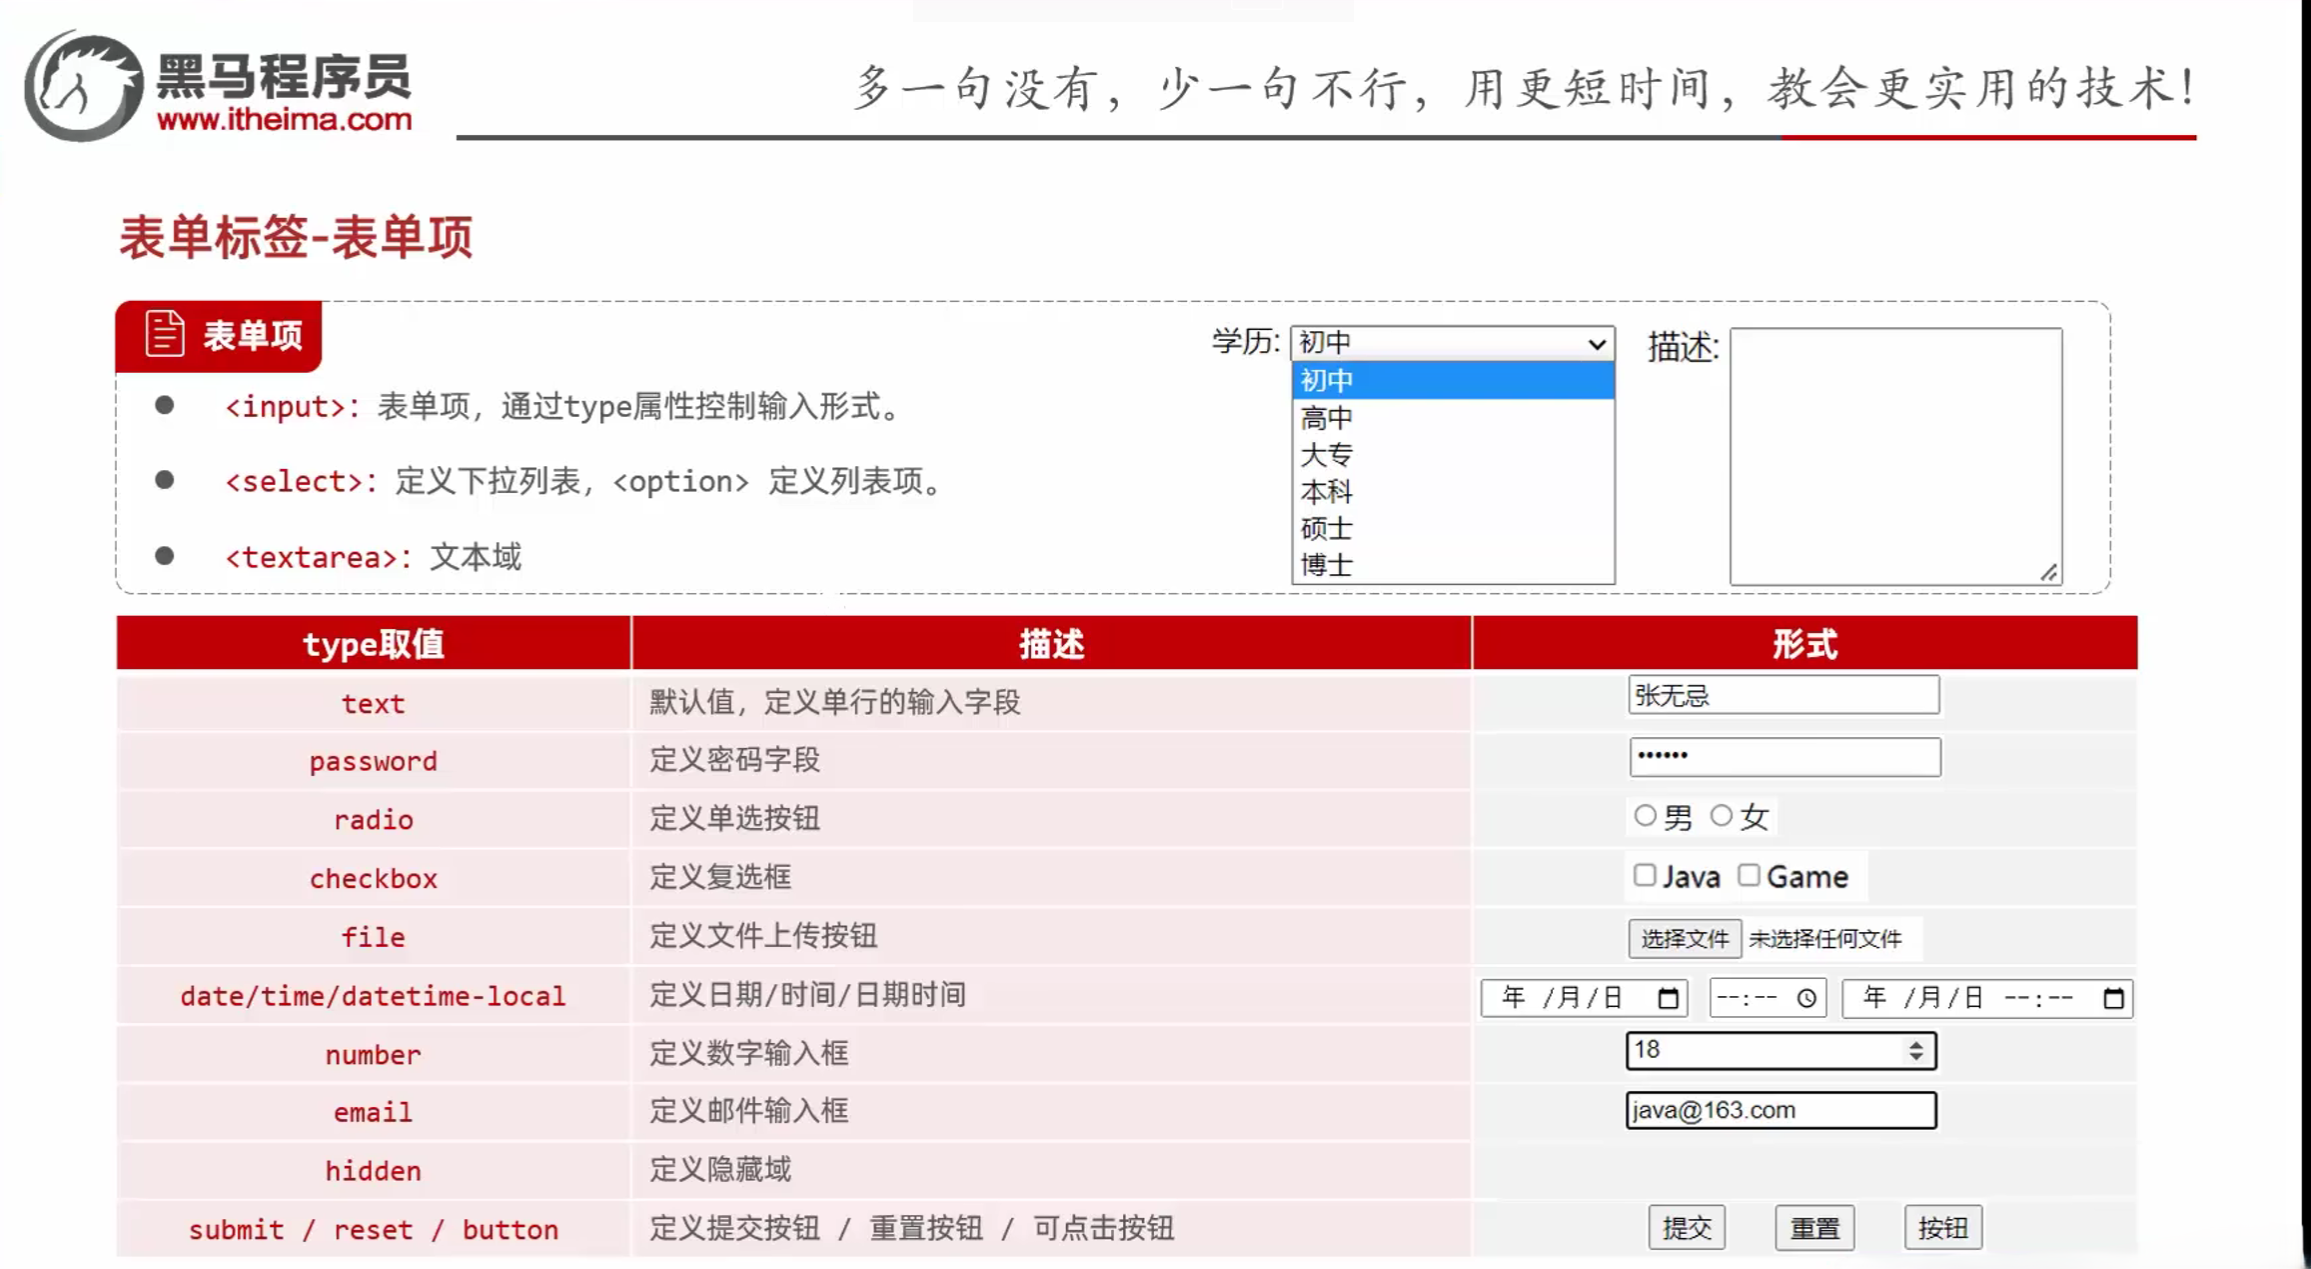Click the 选择文件 file upload button
2311x1269 pixels.
[x=1685, y=938]
